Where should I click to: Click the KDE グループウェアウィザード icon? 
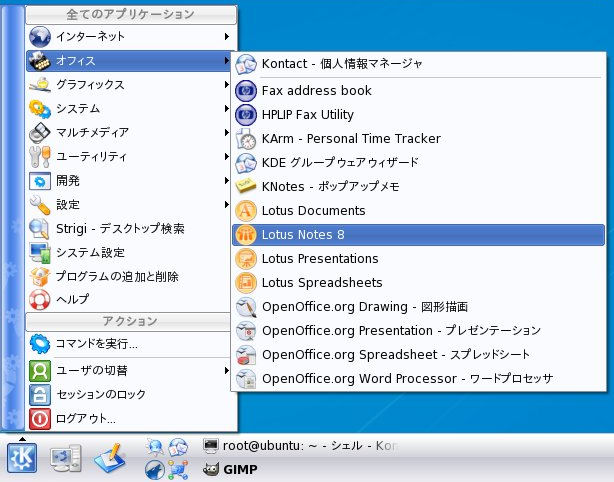tap(246, 162)
